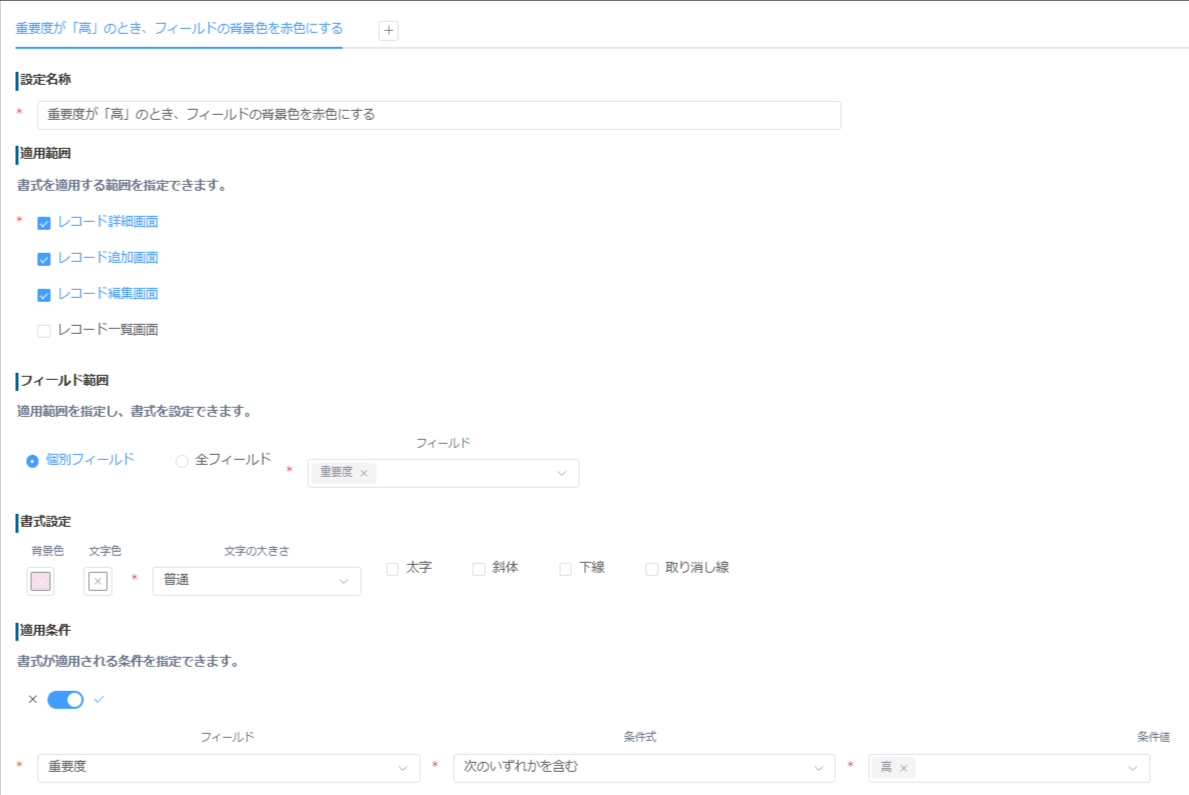Select the 全フィールド radio button
The height and width of the screenshot is (795, 1189).
click(x=182, y=461)
